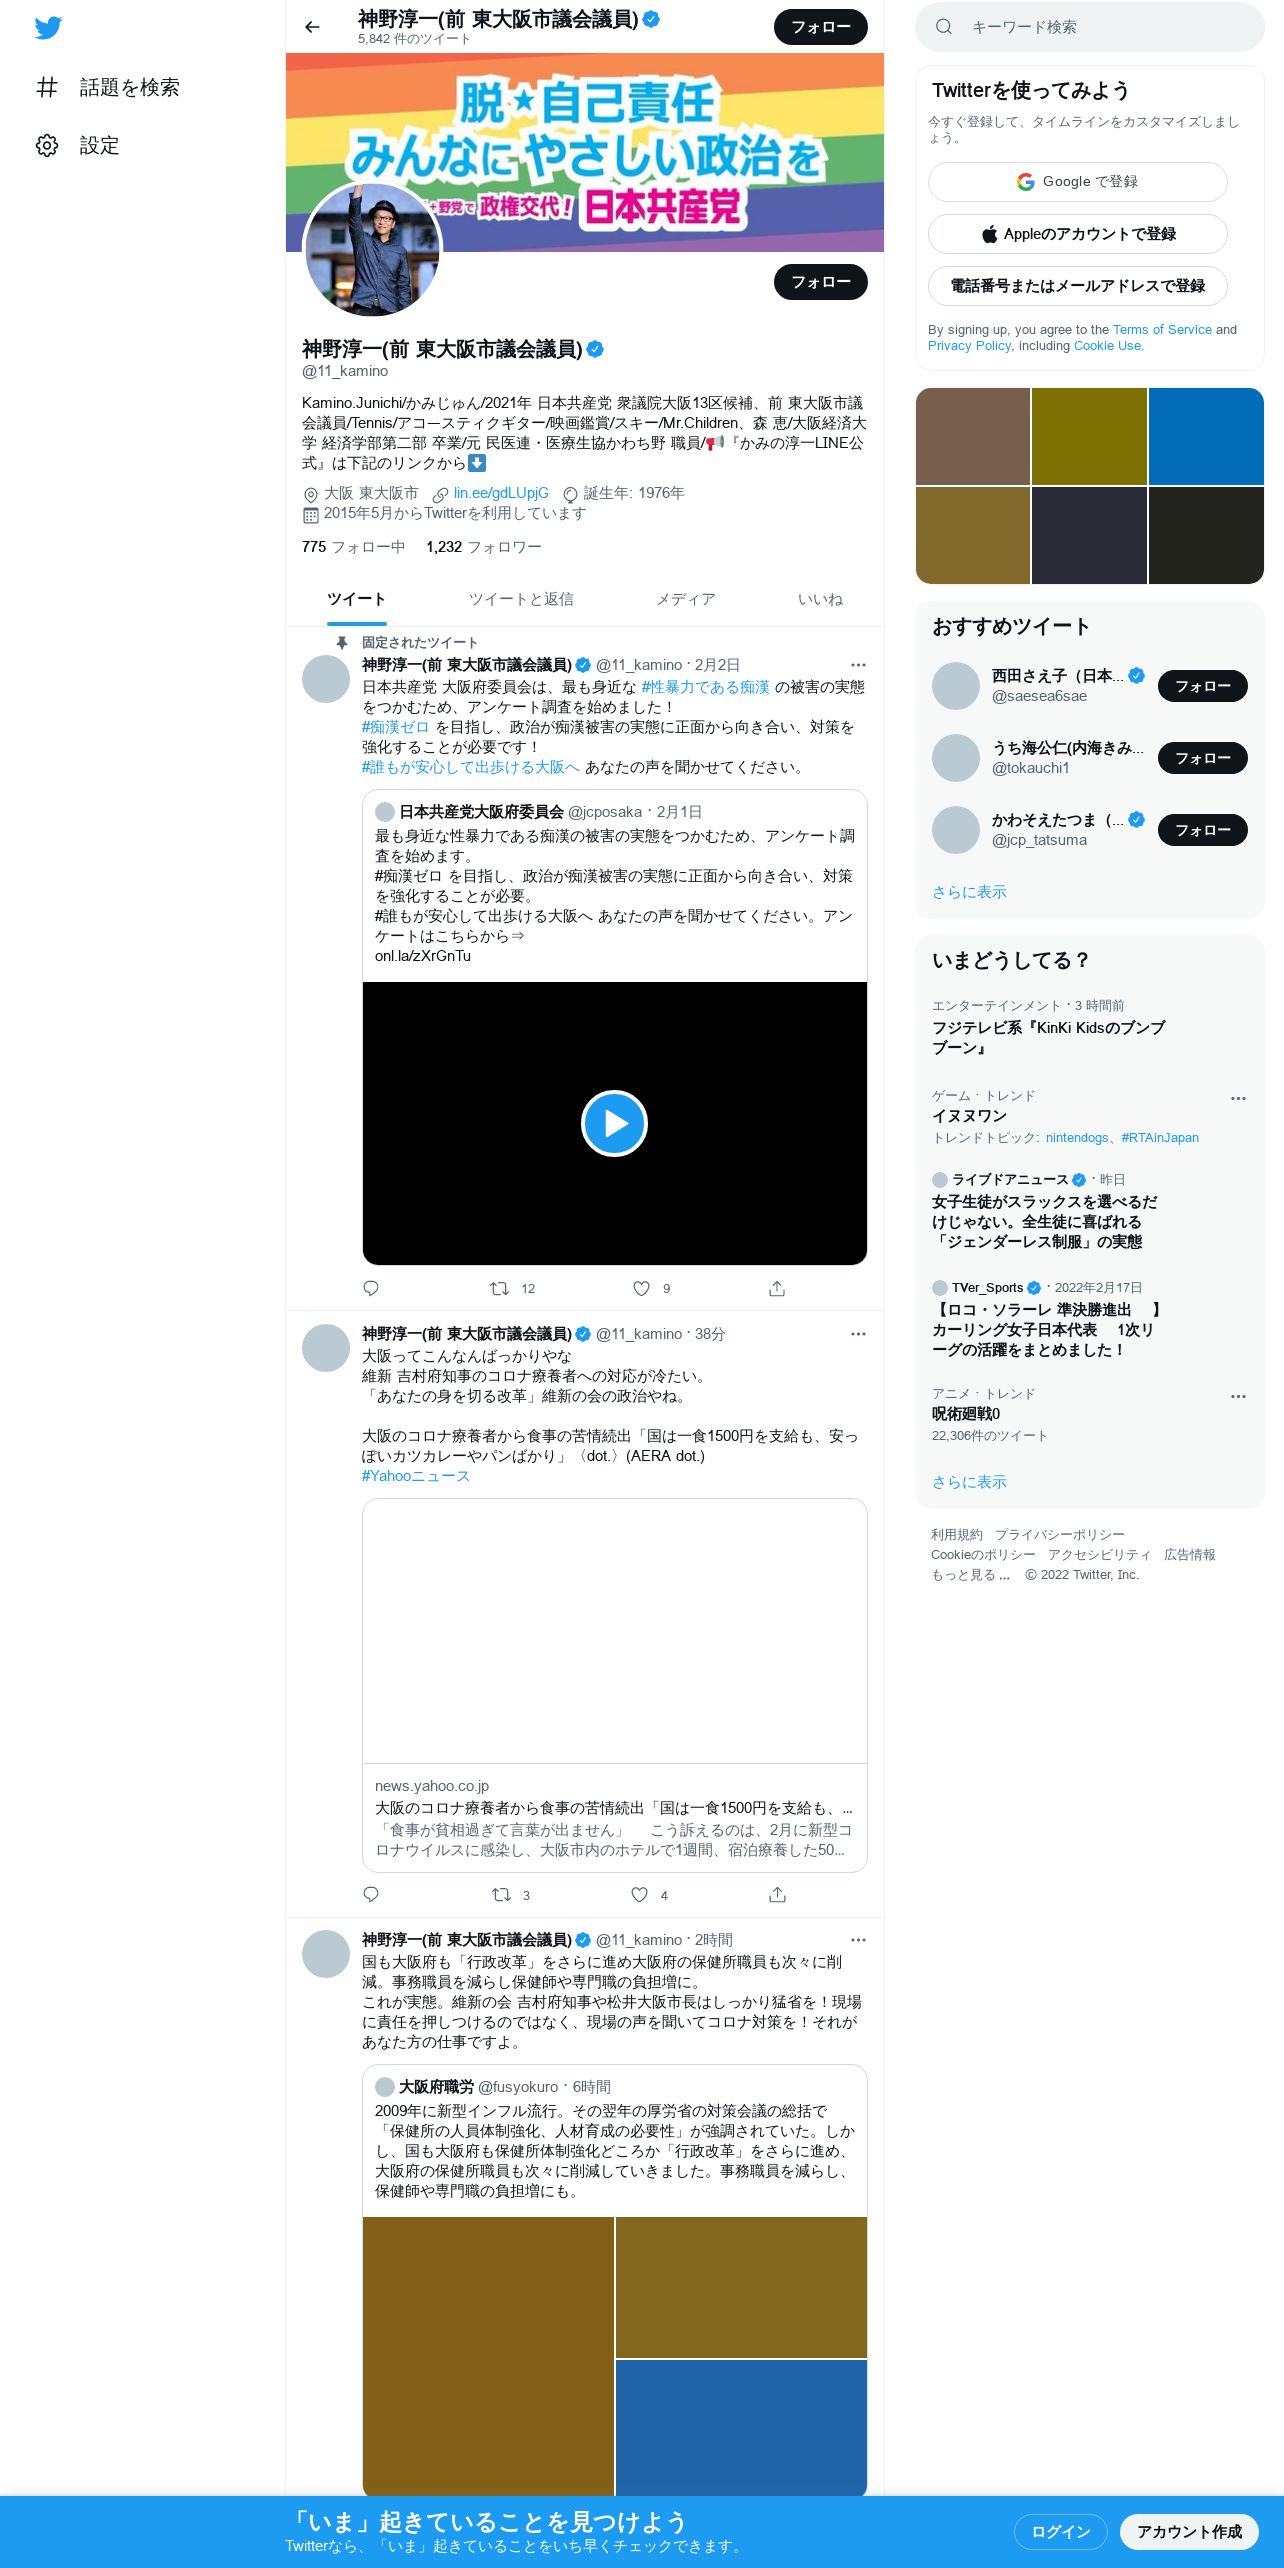The height and width of the screenshot is (2568, 1284).
Task: Click hashtag #性暴力である痴漢
Action: (705, 687)
